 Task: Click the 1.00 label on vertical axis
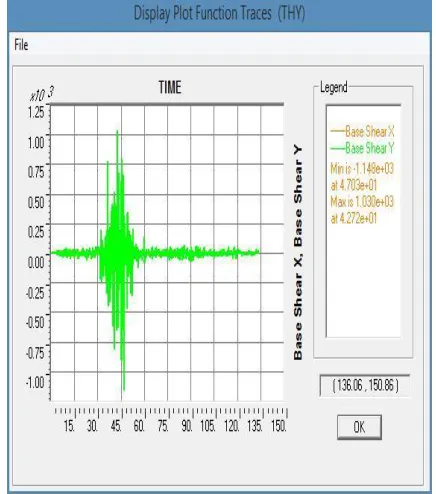tap(36, 143)
